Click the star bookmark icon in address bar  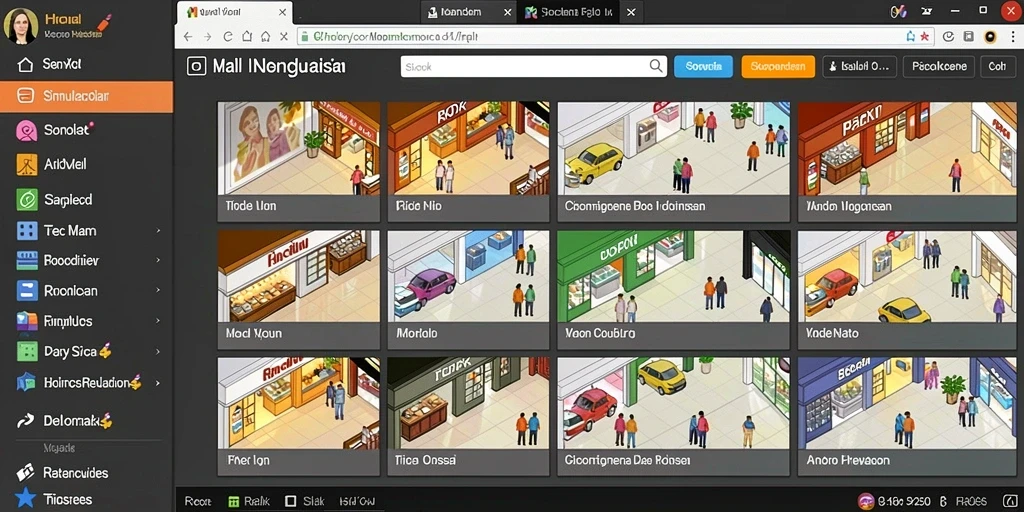925,37
